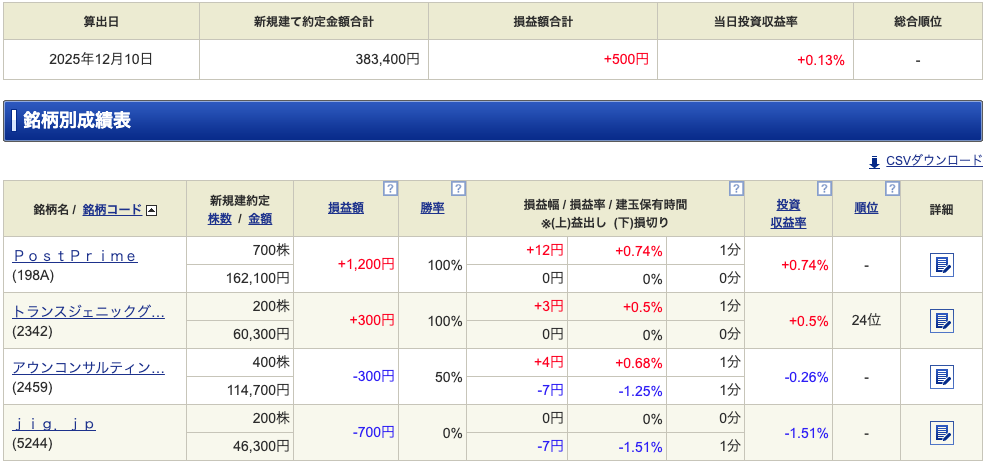Sort table by 順位 header
The width and height of the screenshot is (986, 461).
point(866,209)
